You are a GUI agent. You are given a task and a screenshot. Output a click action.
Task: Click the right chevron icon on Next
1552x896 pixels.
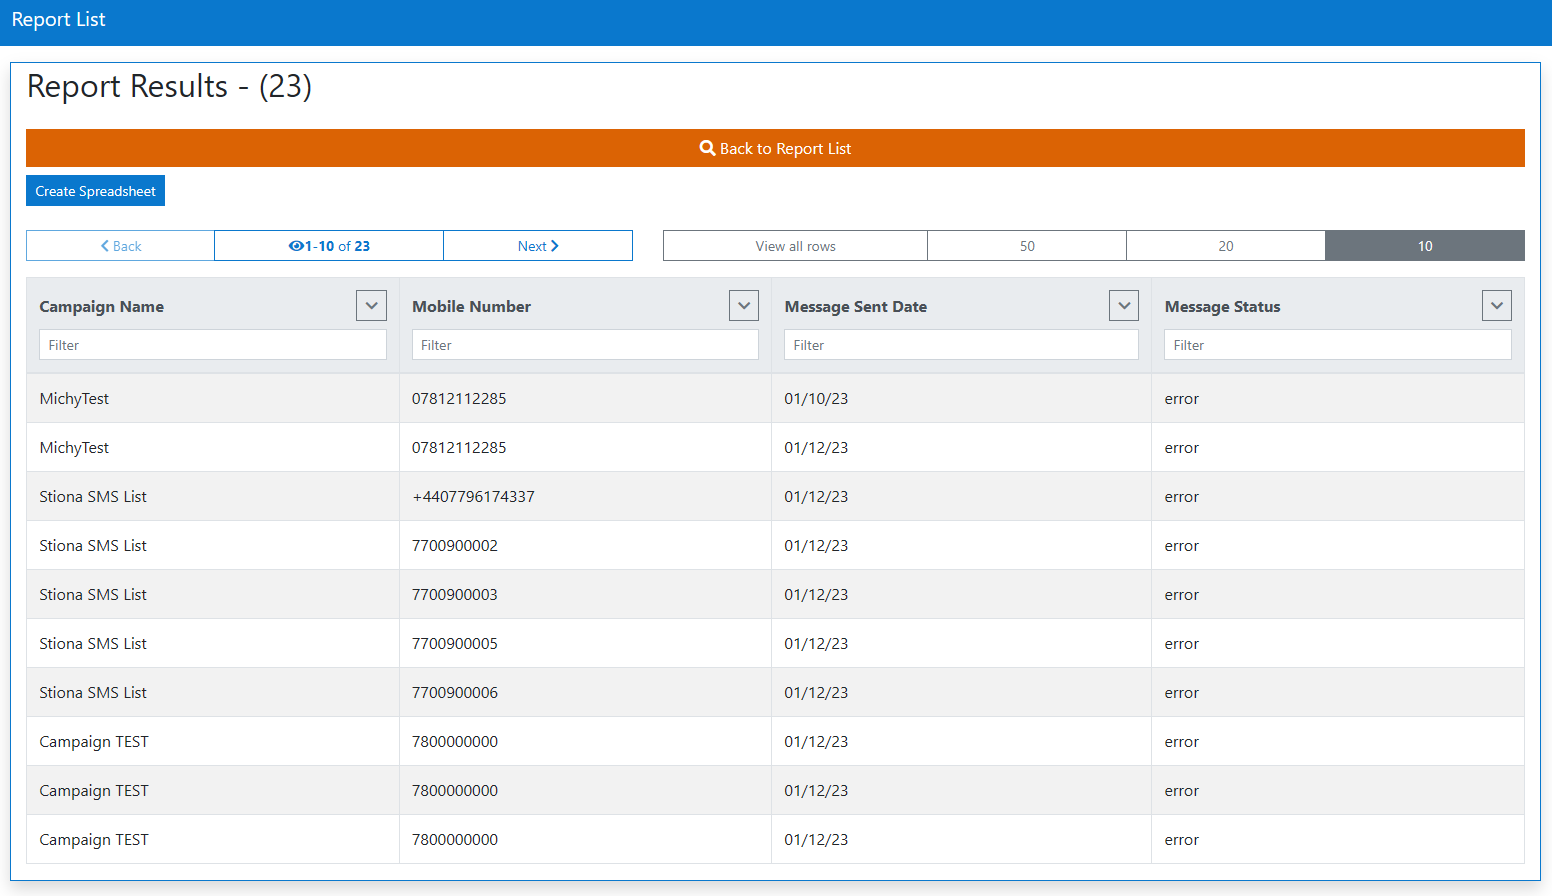pos(555,246)
